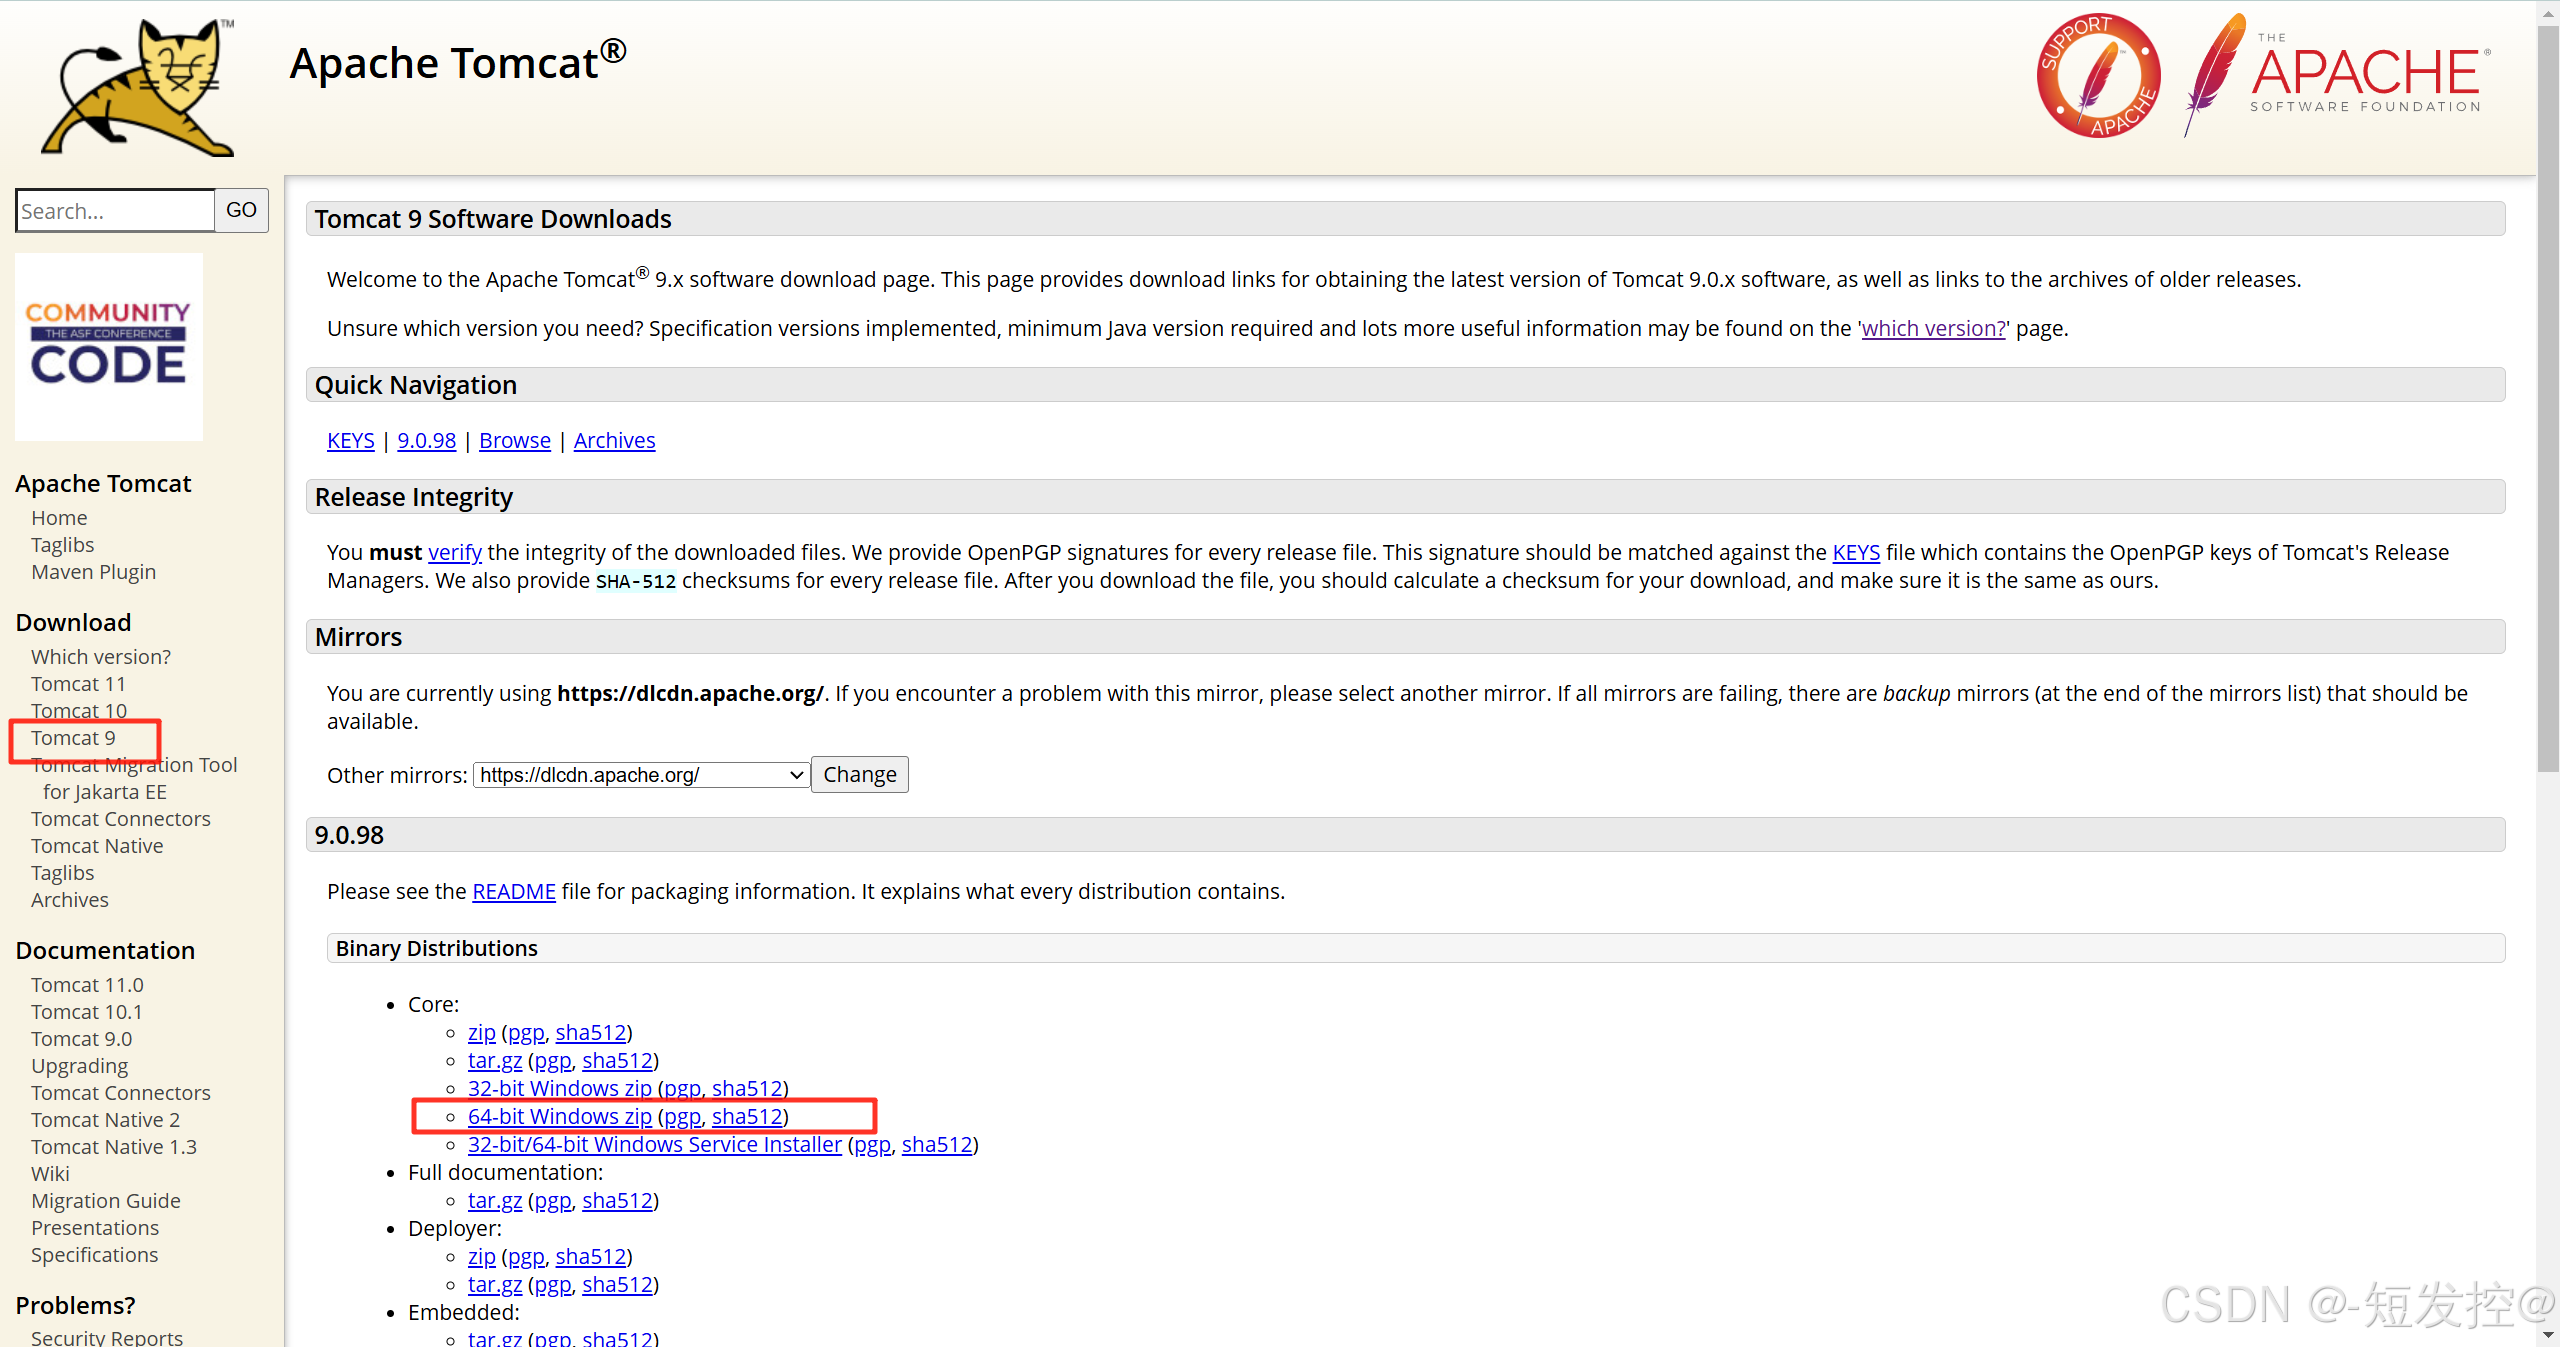Image resolution: width=2560 pixels, height=1347 pixels.
Task: Click the Search input field
Action: pos(113,210)
